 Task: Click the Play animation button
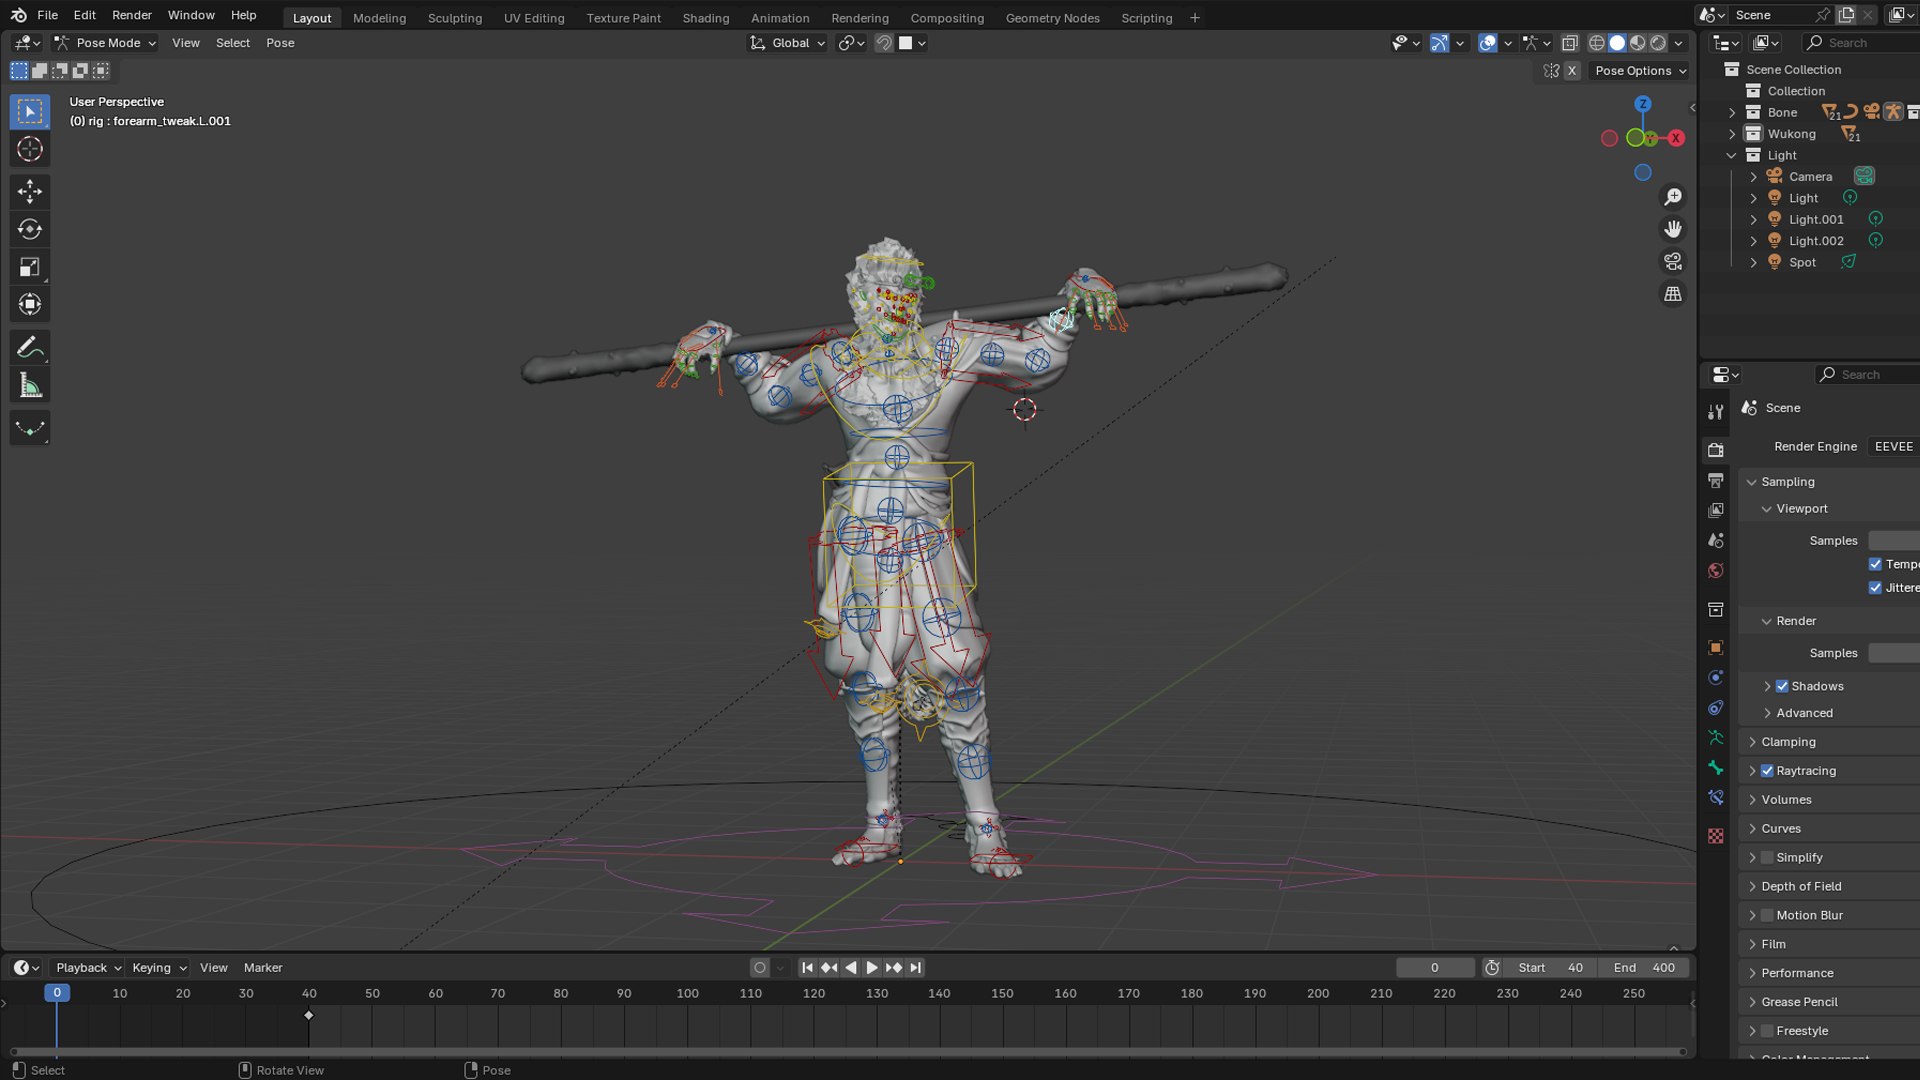872,968
